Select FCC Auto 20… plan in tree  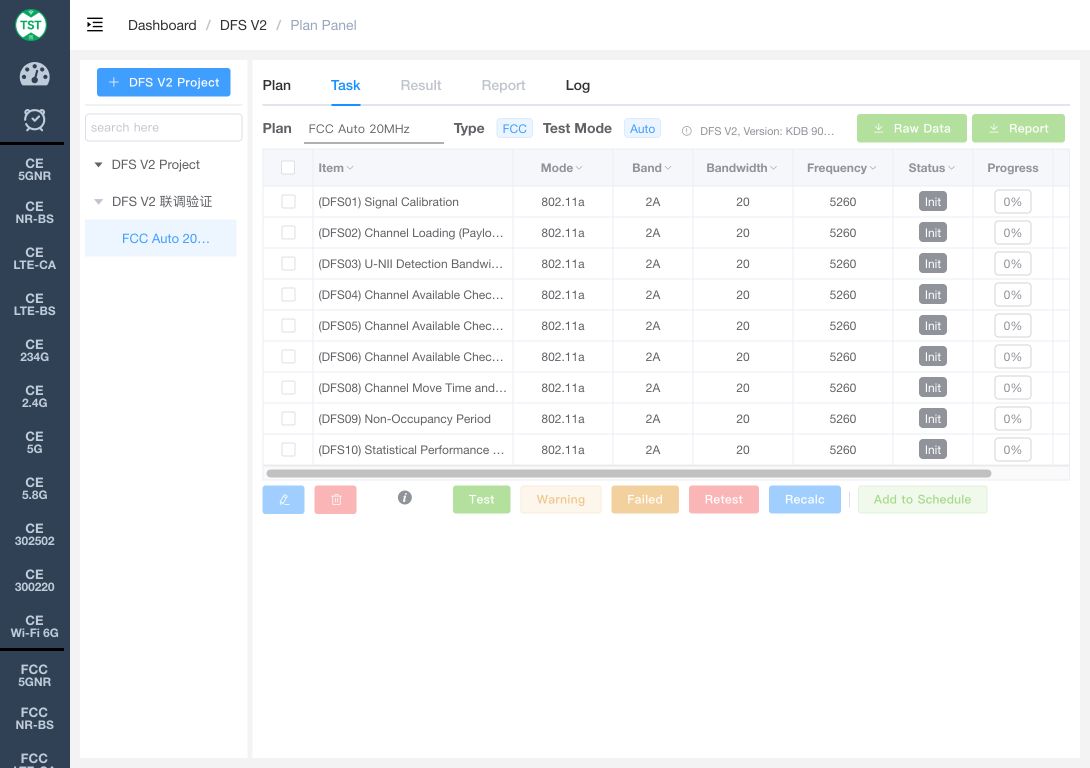[161, 238]
